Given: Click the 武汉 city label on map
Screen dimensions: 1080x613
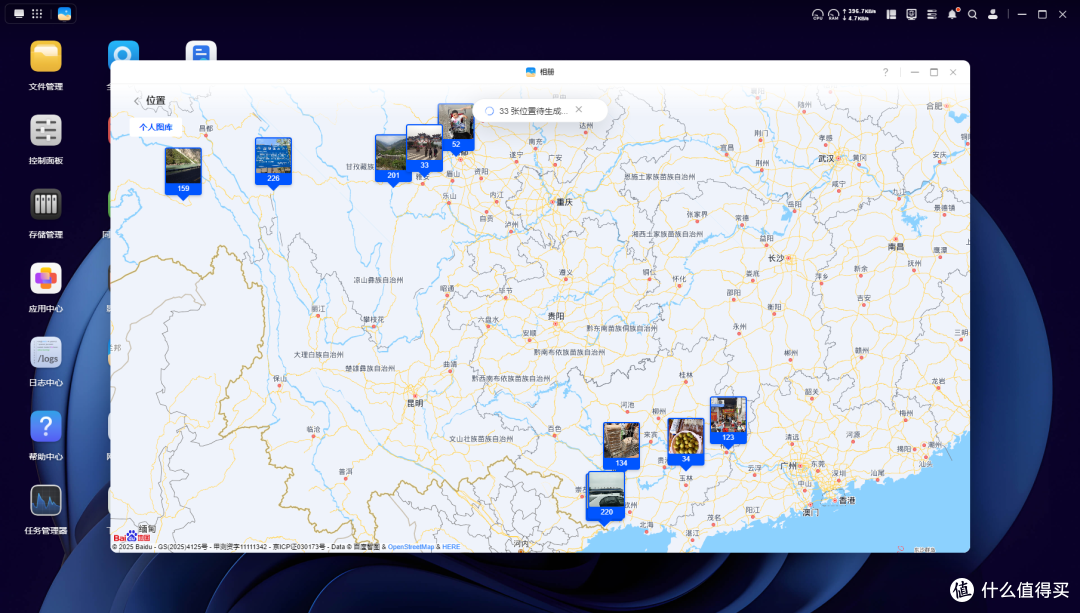Looking at the screenshot, I should [x=826, y=158].
